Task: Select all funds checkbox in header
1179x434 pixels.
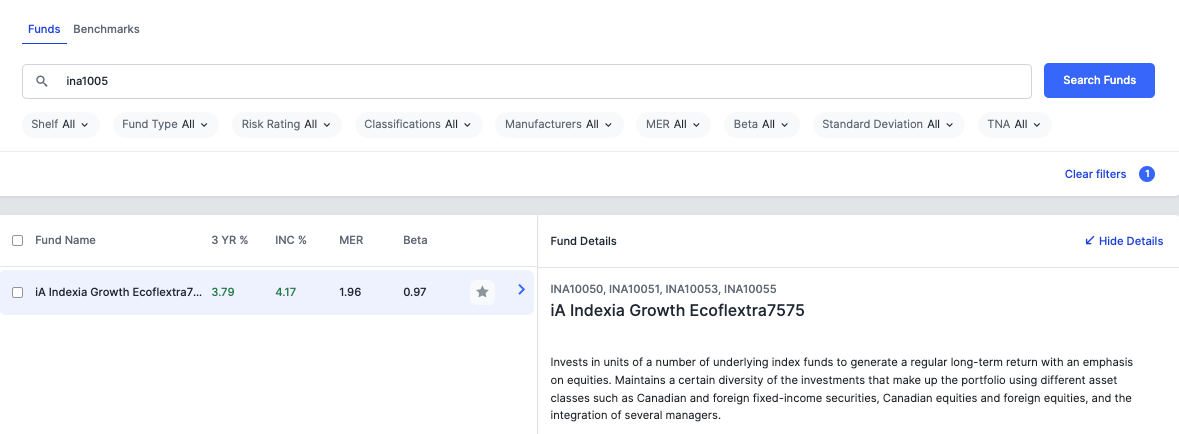Action: tap(17, 241)
